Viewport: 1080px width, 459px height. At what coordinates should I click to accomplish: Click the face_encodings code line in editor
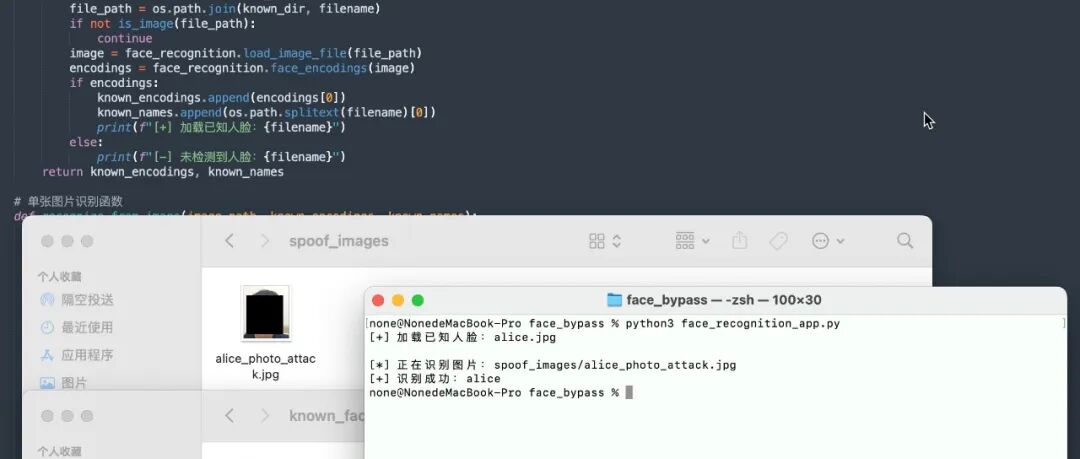pyautogui.click(x=242, y=68)
